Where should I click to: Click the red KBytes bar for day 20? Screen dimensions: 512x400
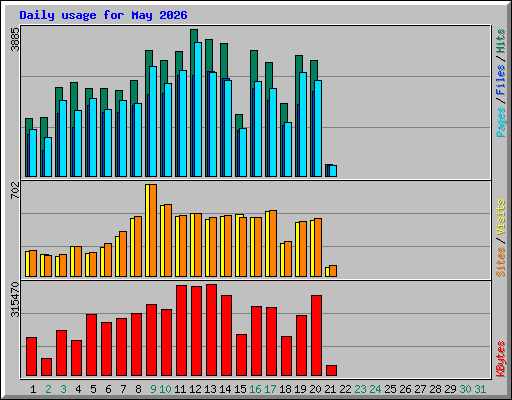pos(316,335)
